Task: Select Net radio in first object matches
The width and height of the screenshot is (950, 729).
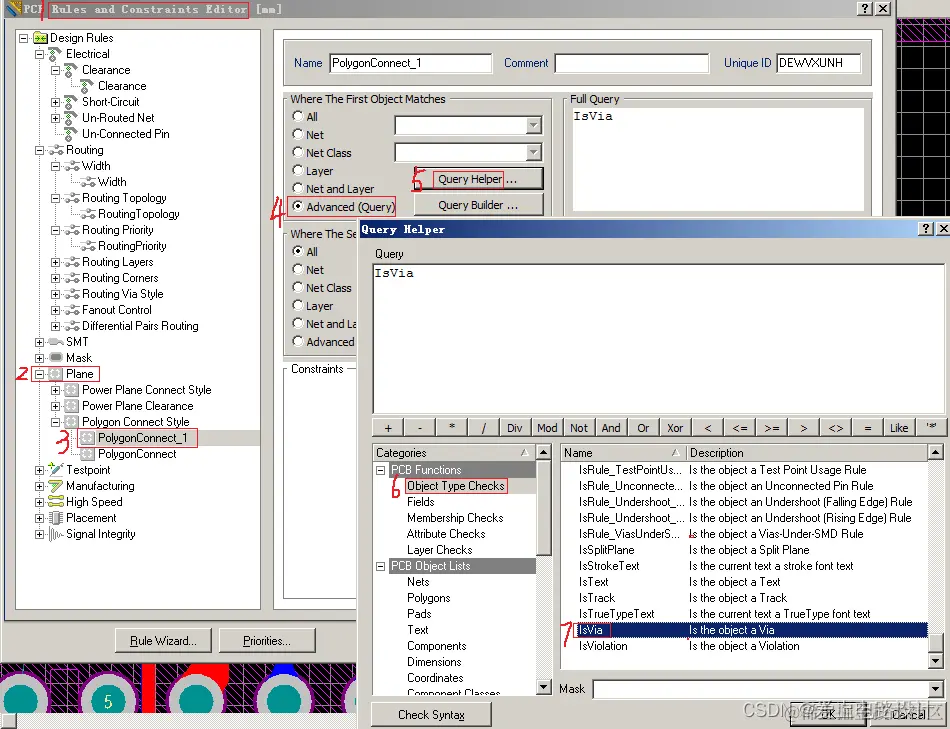Action: (297, 134)
